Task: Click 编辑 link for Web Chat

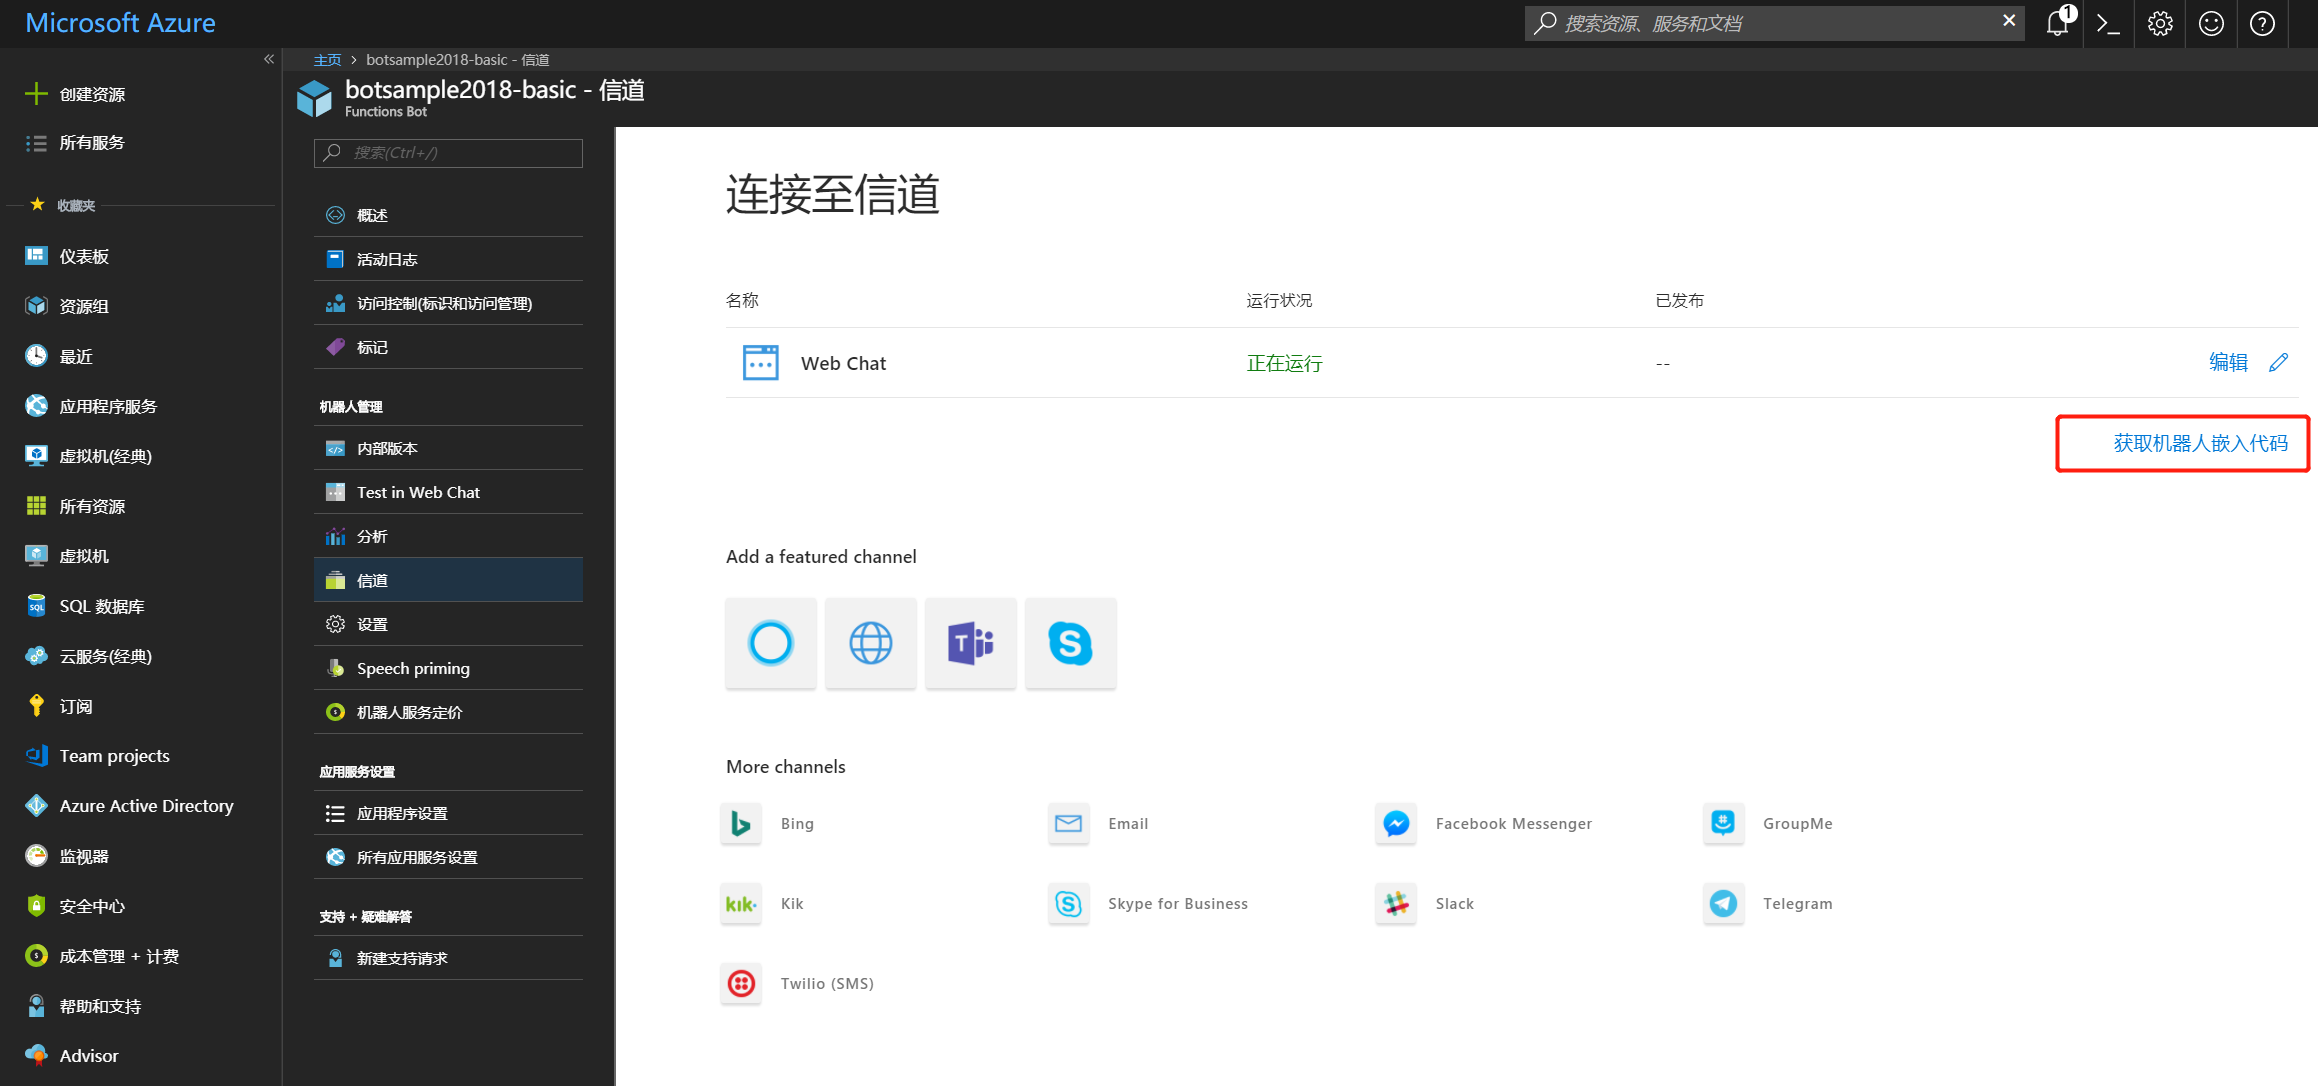Action: pos(2228,363)
